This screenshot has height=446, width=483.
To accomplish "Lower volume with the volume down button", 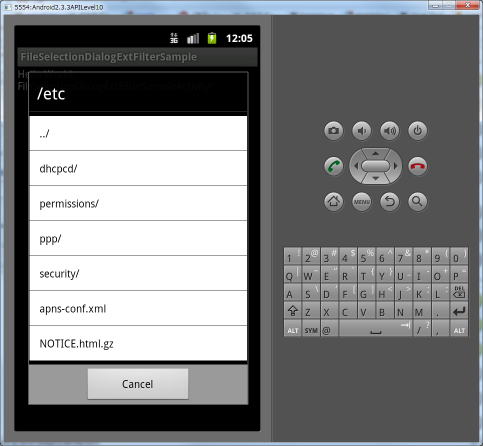I will tap(361, 131).
